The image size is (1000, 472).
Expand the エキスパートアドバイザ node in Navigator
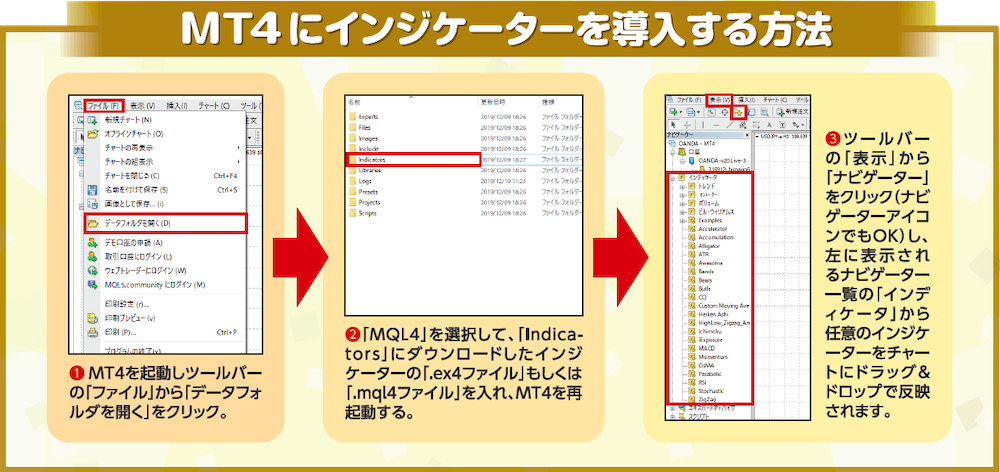[x=673, y=408]
